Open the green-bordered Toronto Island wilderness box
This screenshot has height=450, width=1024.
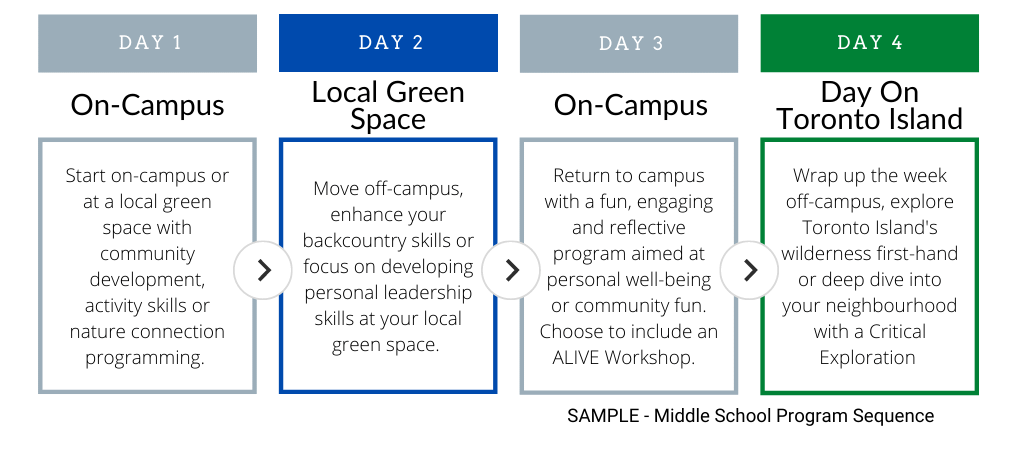click(870, 266)
